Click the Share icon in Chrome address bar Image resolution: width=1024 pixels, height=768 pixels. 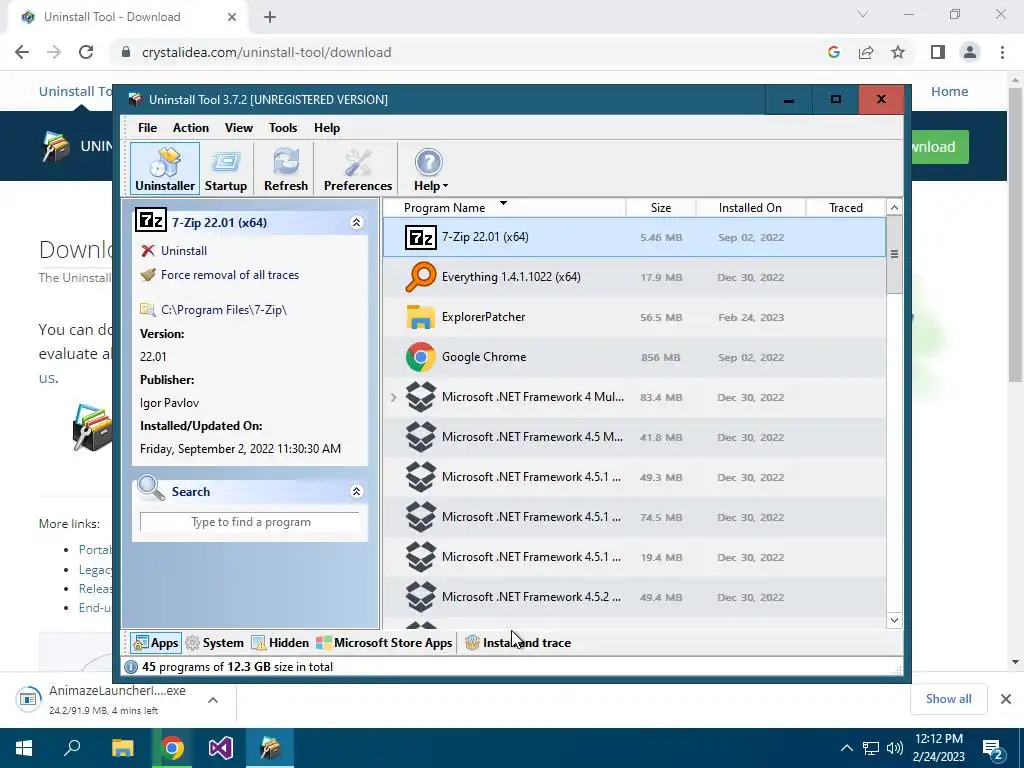[x=866, y=52]
